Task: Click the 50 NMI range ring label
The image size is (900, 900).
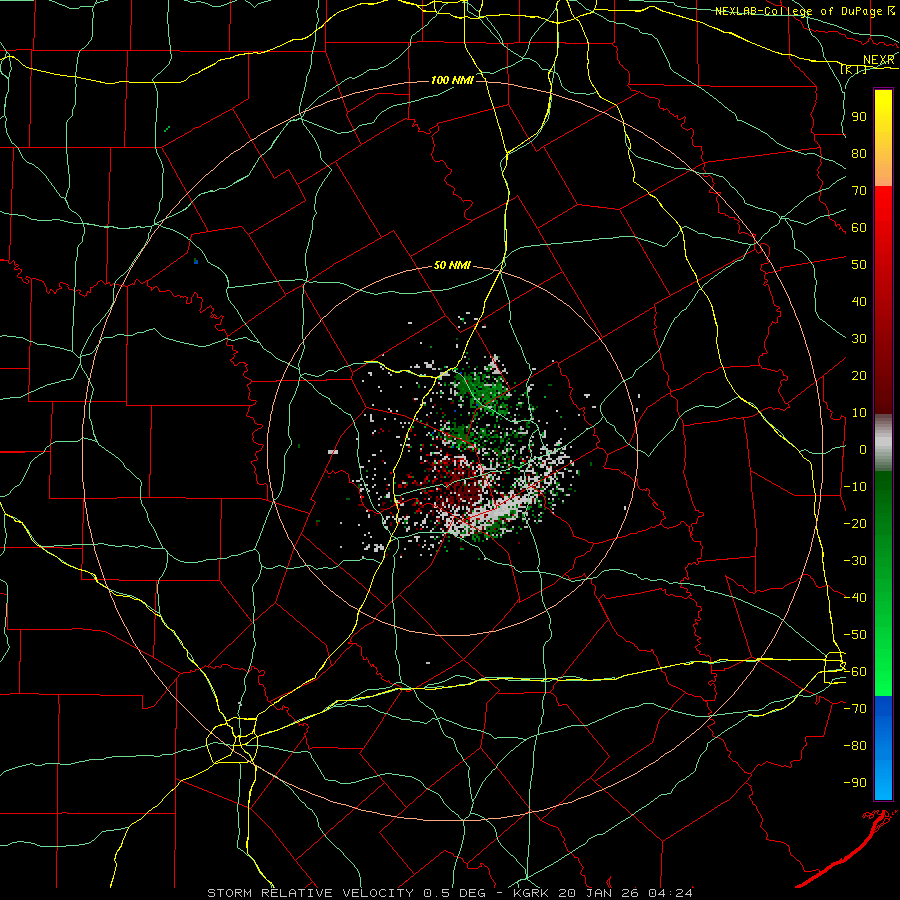Action: [452, 265]
